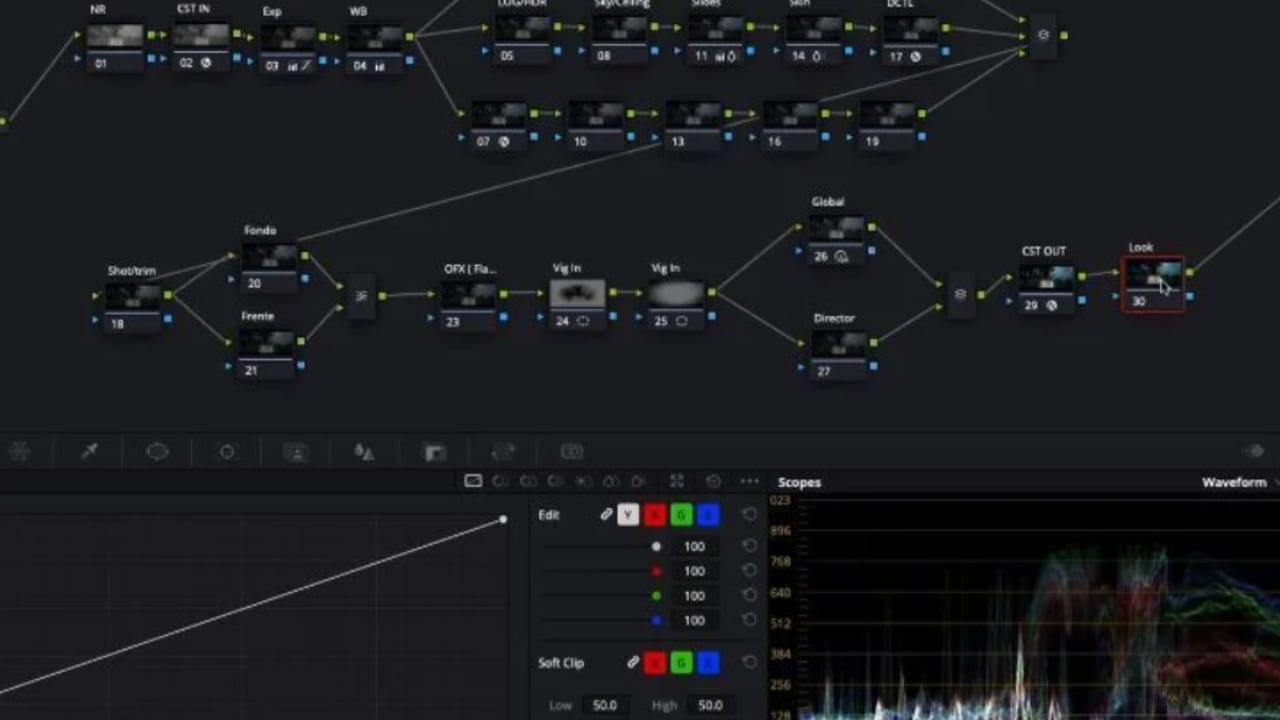Open the 3D stereo palette
1280x720 pixels.
point(572,452)
